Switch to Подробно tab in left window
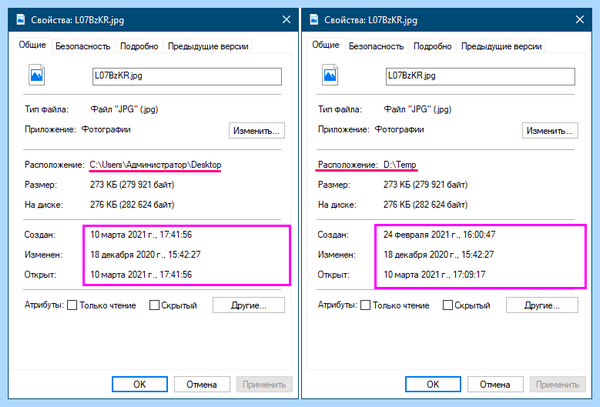Viewport: 600px width, 407px height. [139, 46]
